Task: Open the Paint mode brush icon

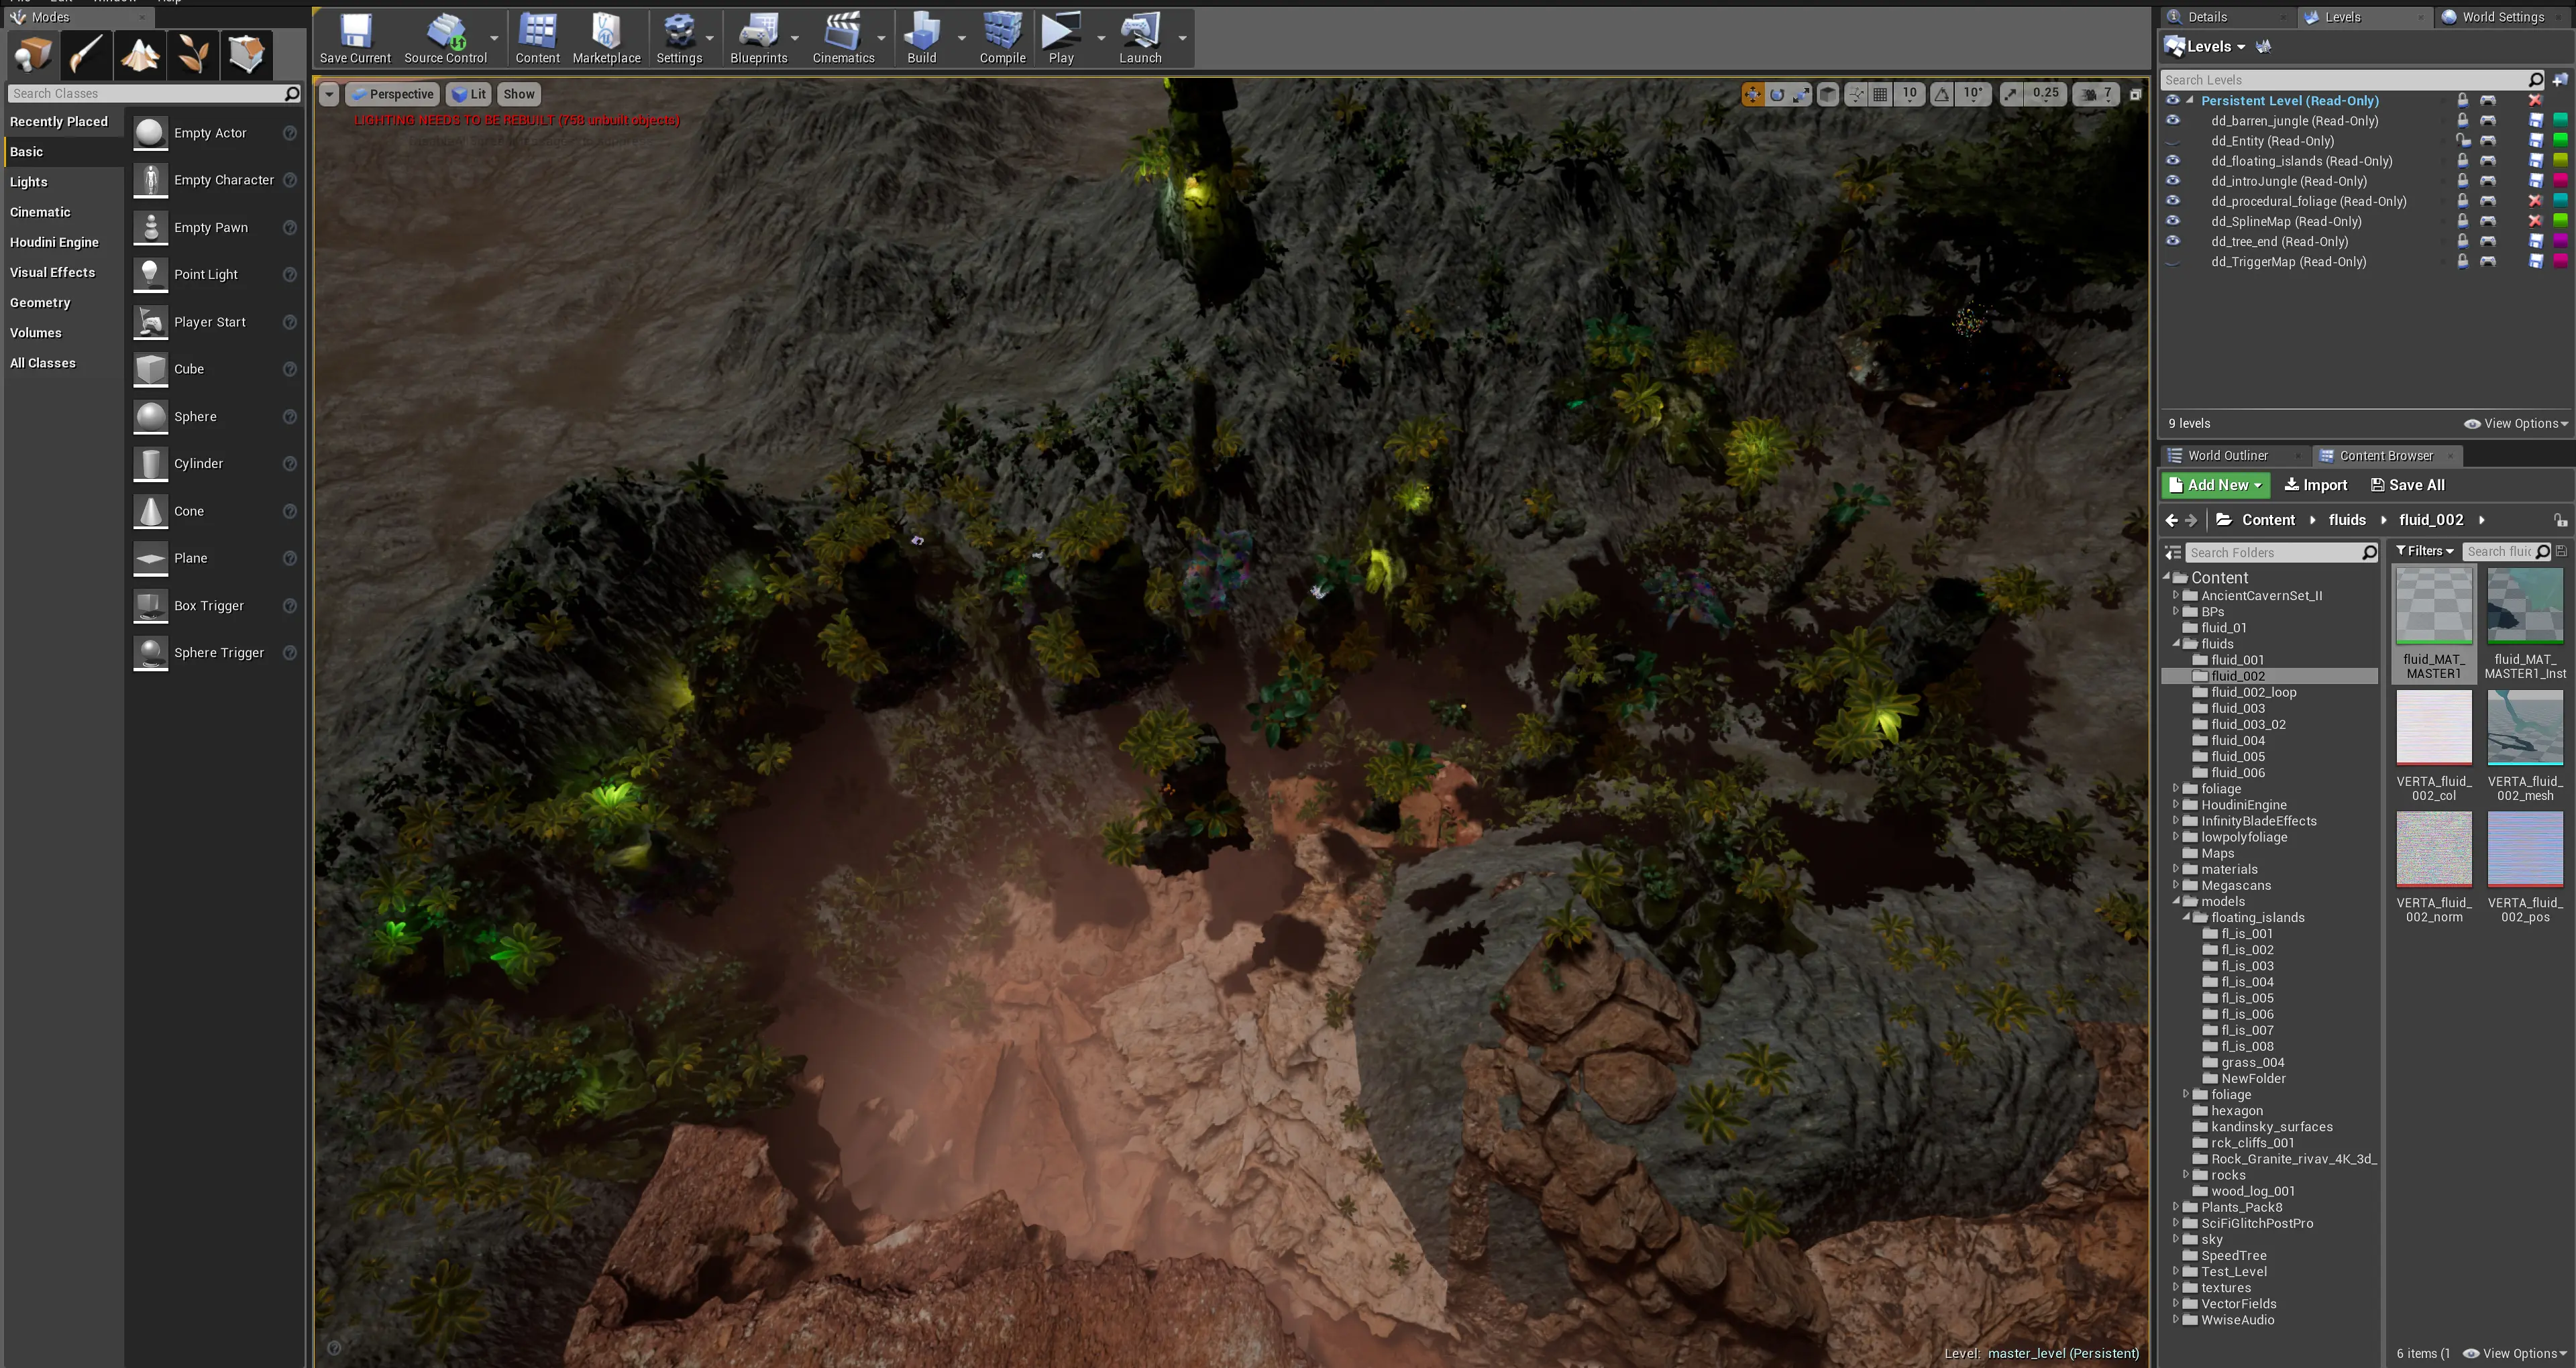Action: tap(86, 54)
